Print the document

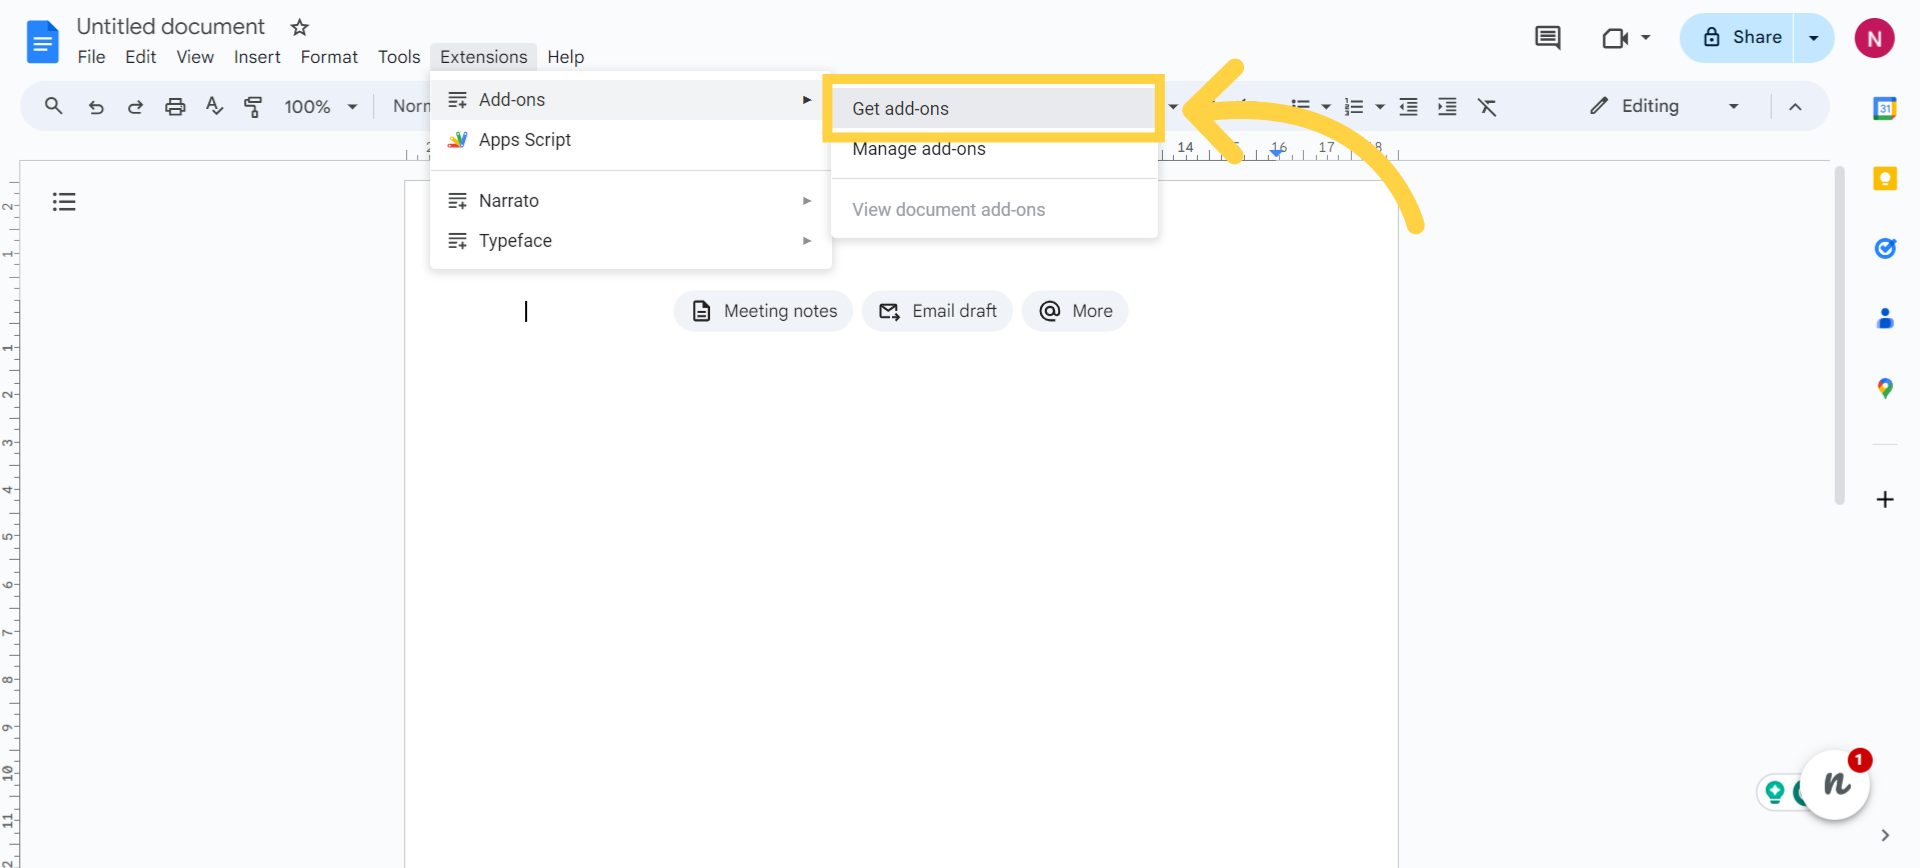[175, 106]
